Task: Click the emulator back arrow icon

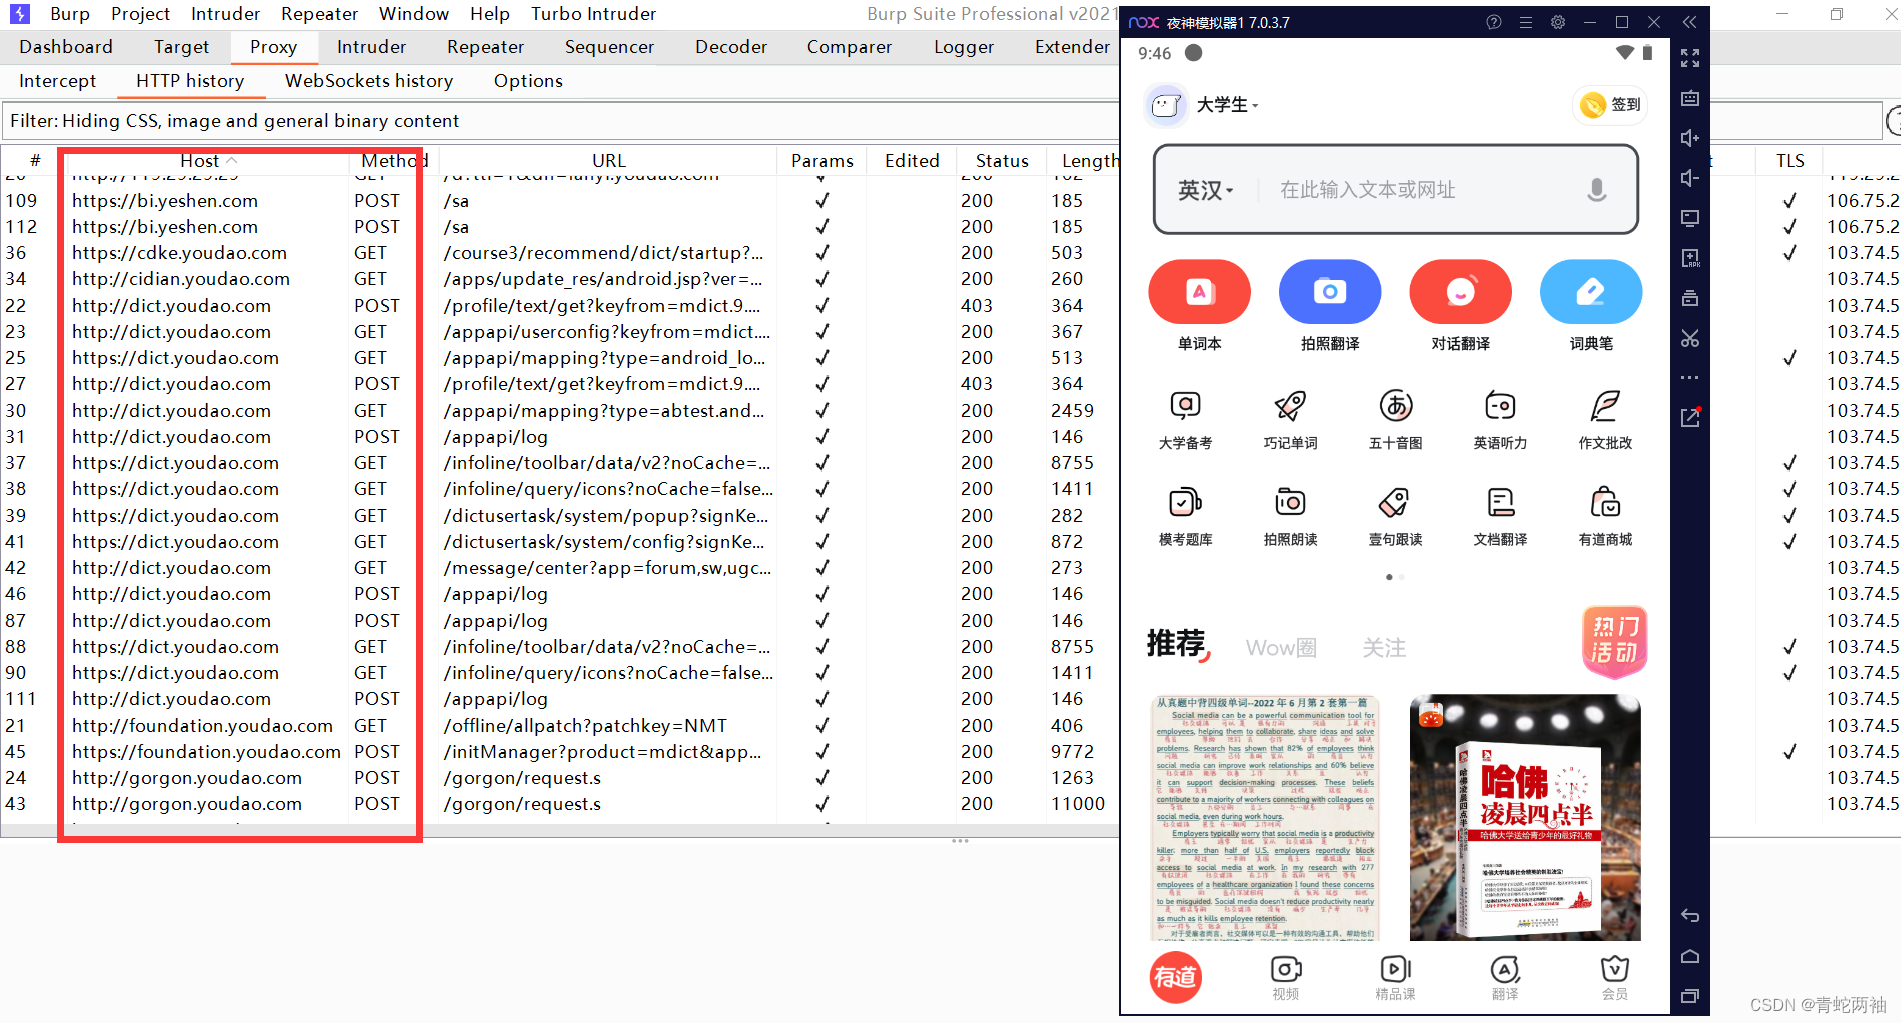Action: coord(1690,915)
